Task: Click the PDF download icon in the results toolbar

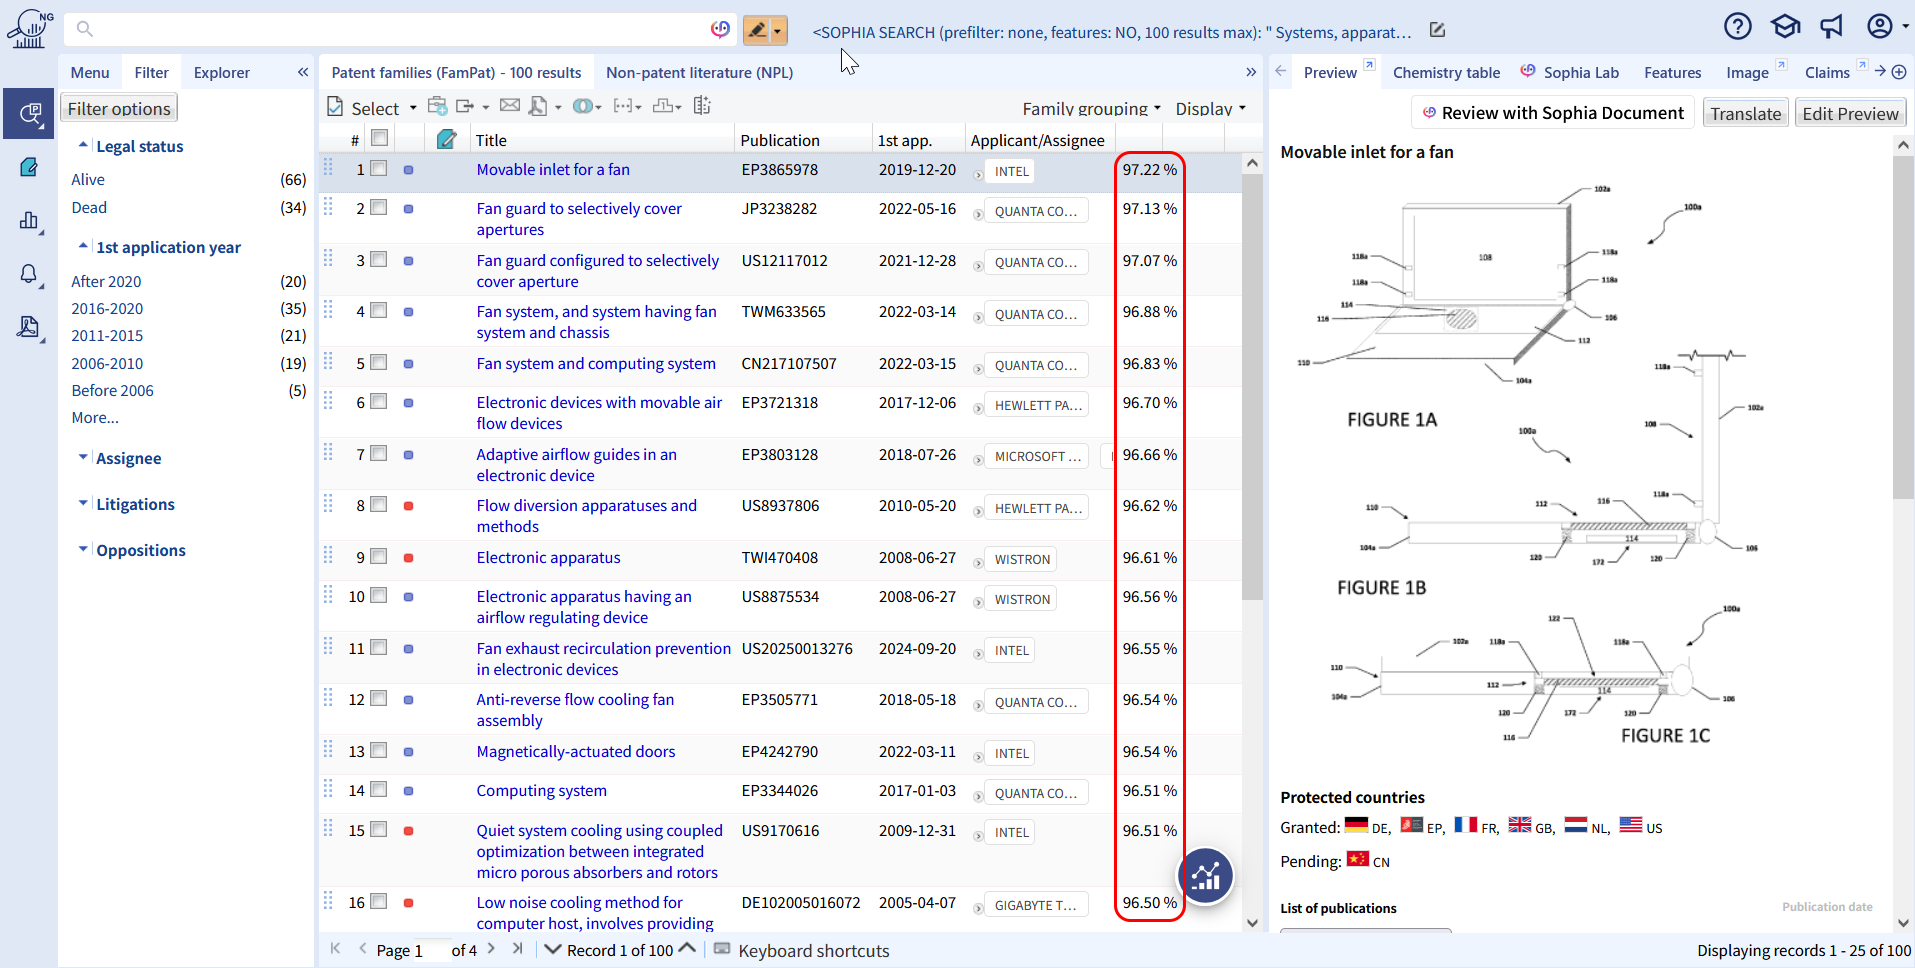Action: (x=539, y=106)
